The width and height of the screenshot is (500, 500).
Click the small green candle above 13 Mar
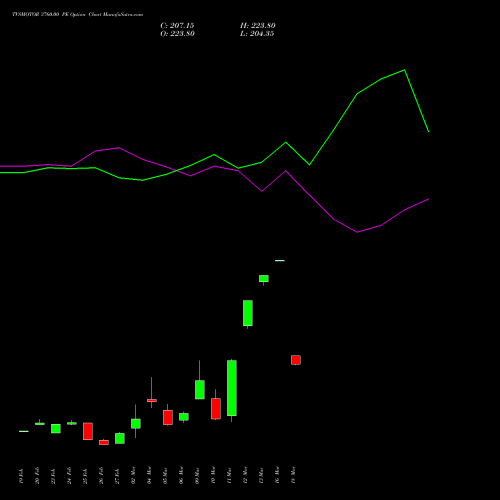[x=264, y=279]
